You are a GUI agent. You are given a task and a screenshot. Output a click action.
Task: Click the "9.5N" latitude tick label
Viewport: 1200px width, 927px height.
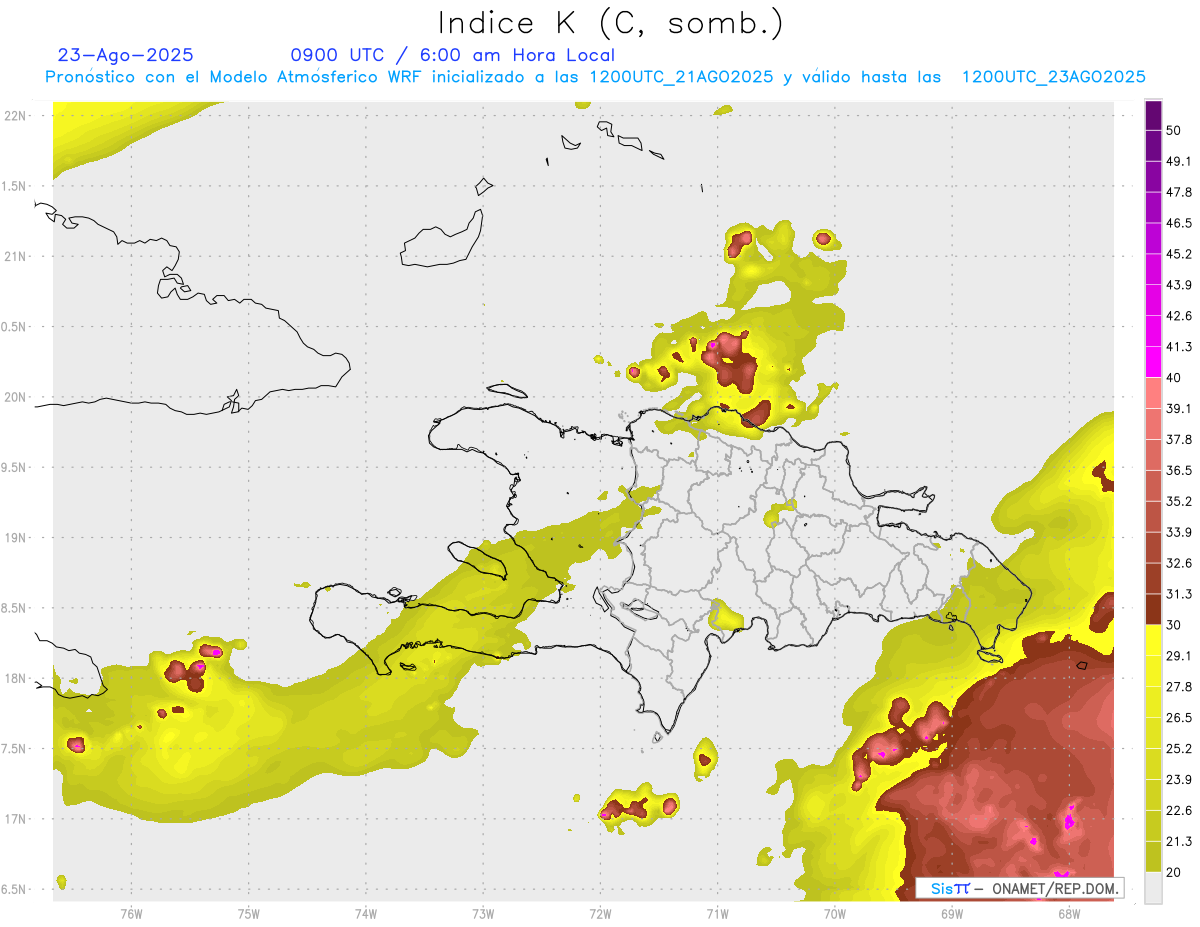(x=13, y=468)
